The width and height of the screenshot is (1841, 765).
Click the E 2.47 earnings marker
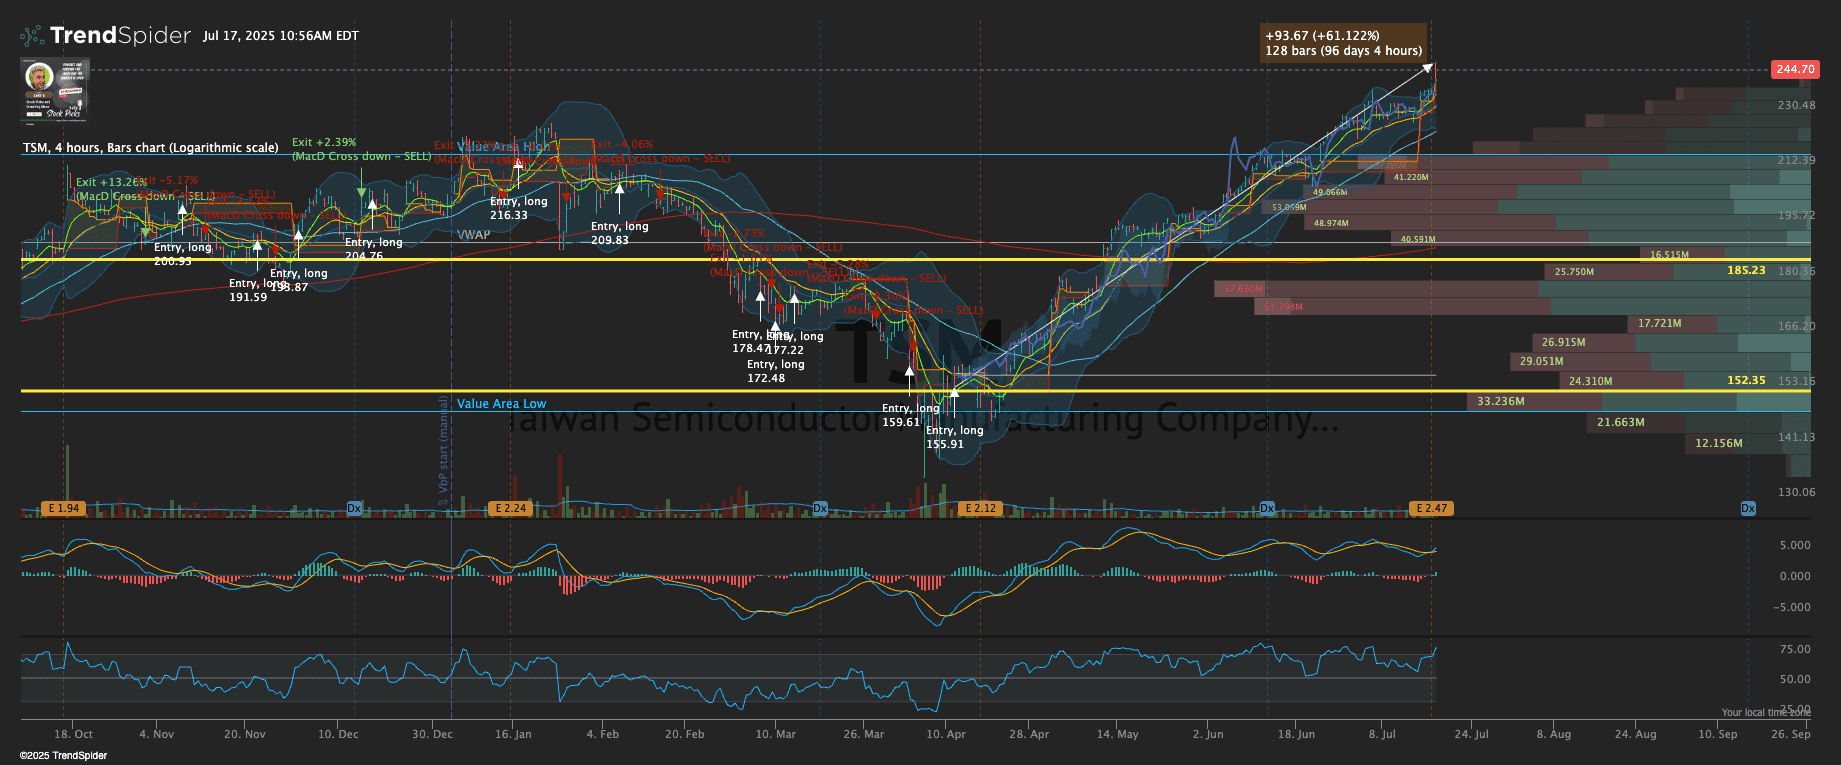pos(1431,509)
